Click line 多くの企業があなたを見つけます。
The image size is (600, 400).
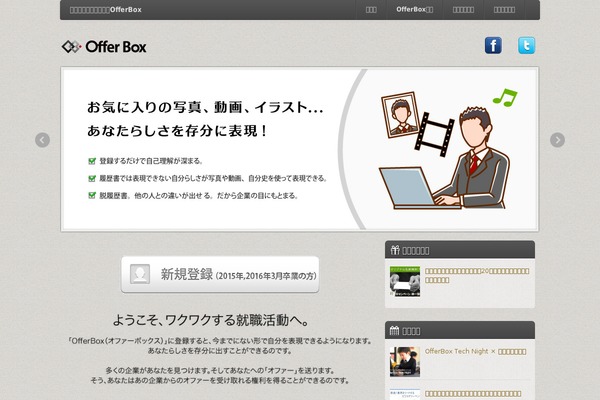click(220, 371)
